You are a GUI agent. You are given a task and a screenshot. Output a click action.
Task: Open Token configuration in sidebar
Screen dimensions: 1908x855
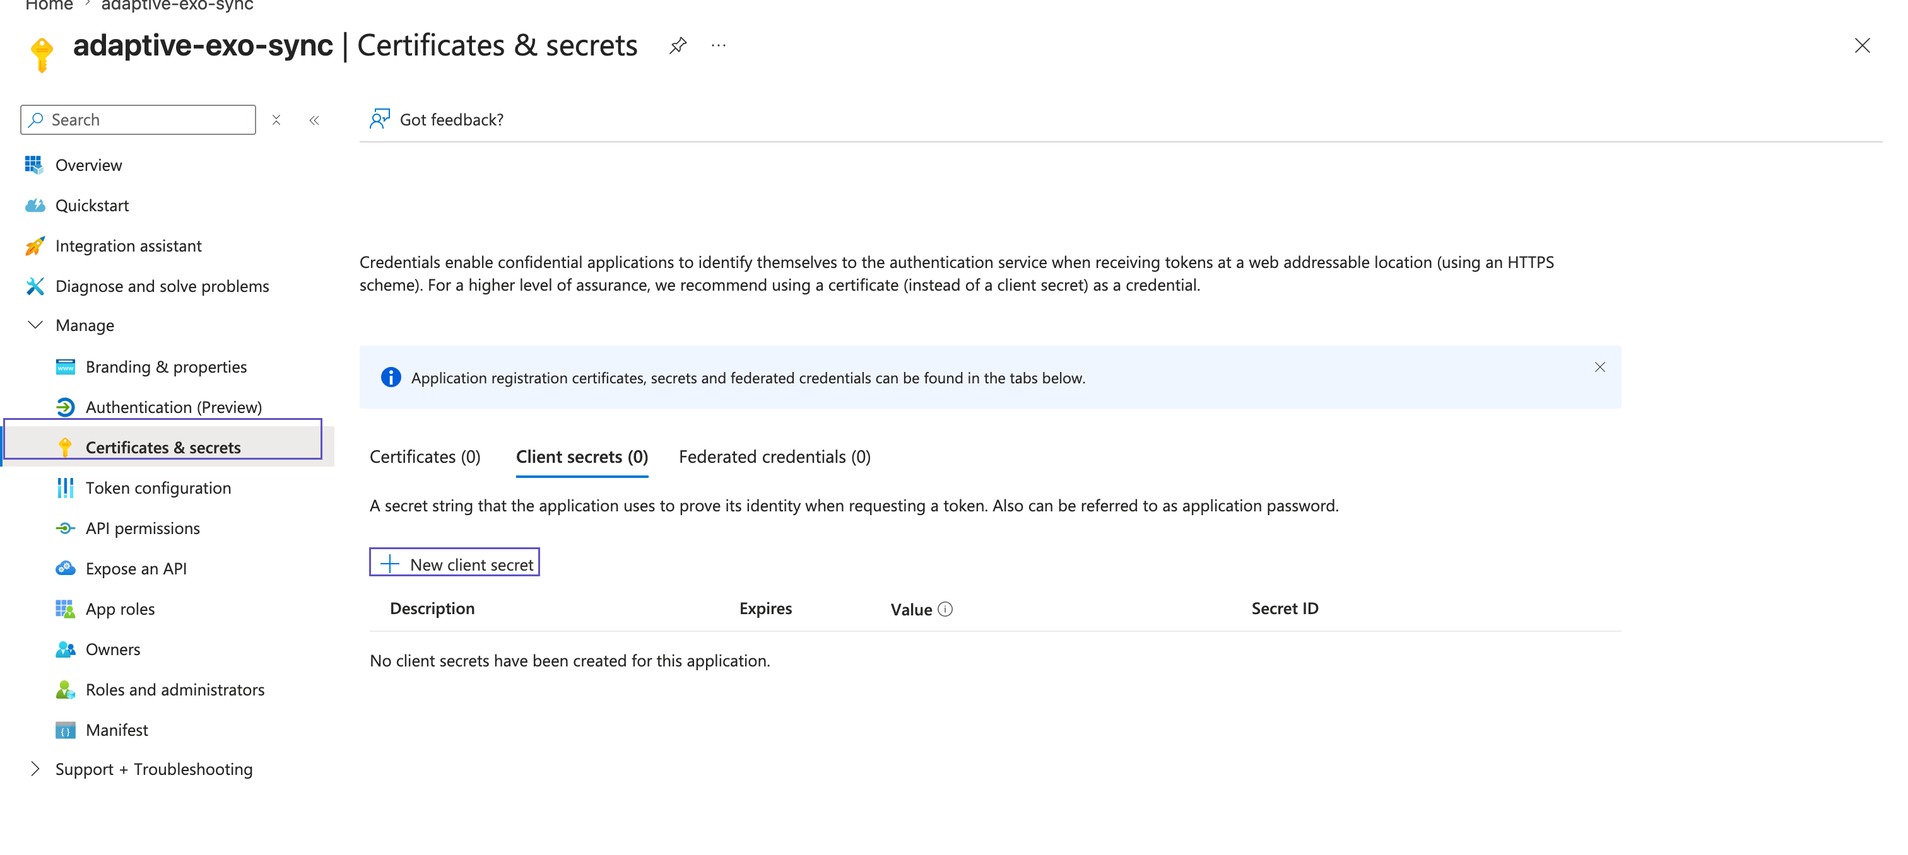(x=158, y=488)
